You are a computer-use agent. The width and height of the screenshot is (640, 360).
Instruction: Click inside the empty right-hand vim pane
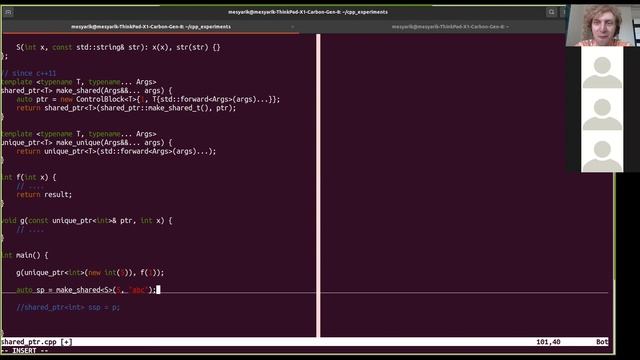click(x=464, y=186)
